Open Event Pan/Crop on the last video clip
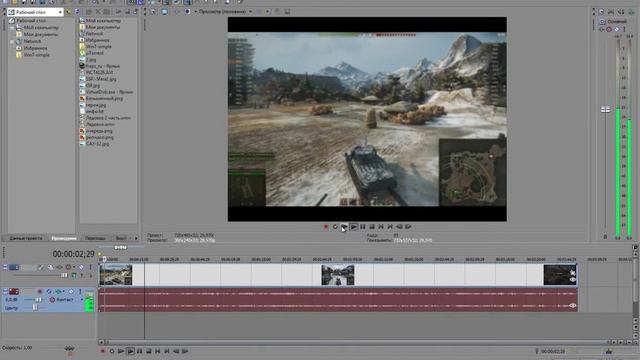This screenshot has width=640, height=360. [573, 272]
